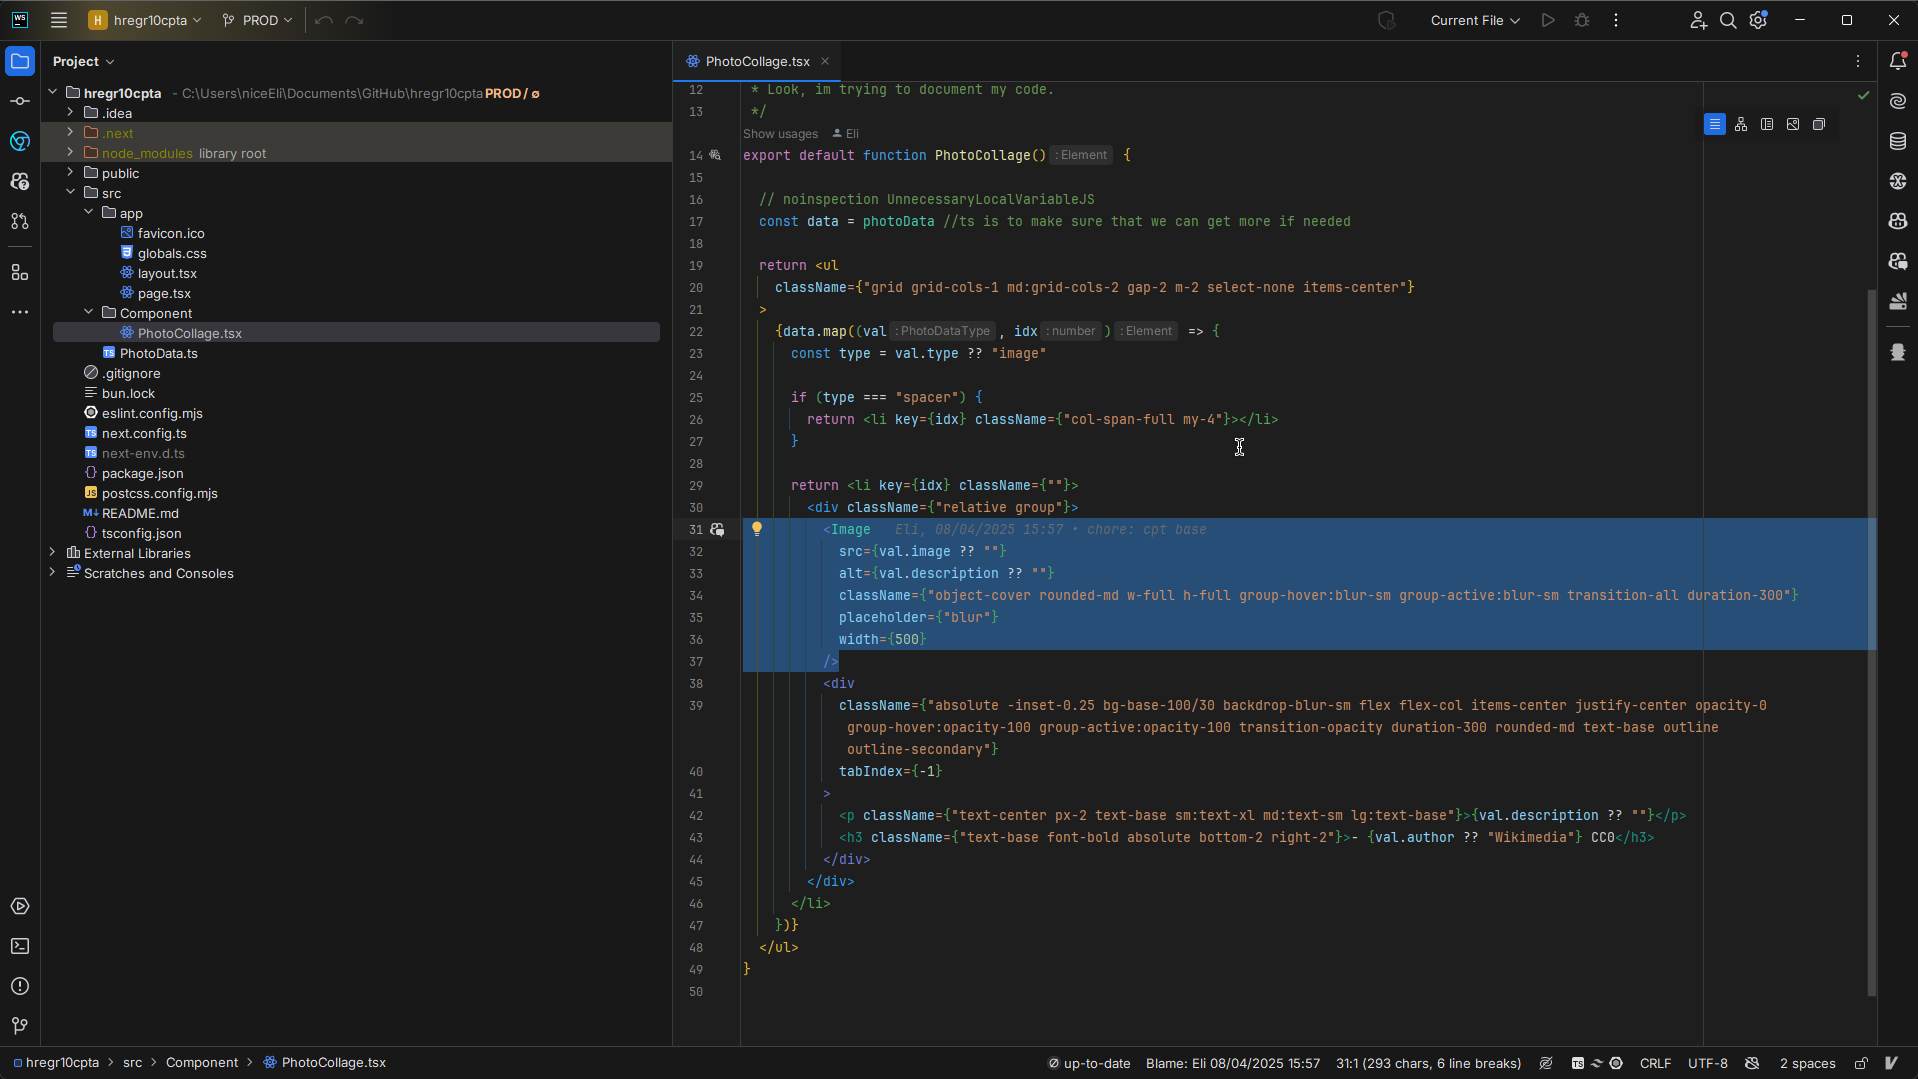1918x1079 pixels.
Task: Toggle the selected lines-view button in floating toolbar
Action: pos(1715,124)
